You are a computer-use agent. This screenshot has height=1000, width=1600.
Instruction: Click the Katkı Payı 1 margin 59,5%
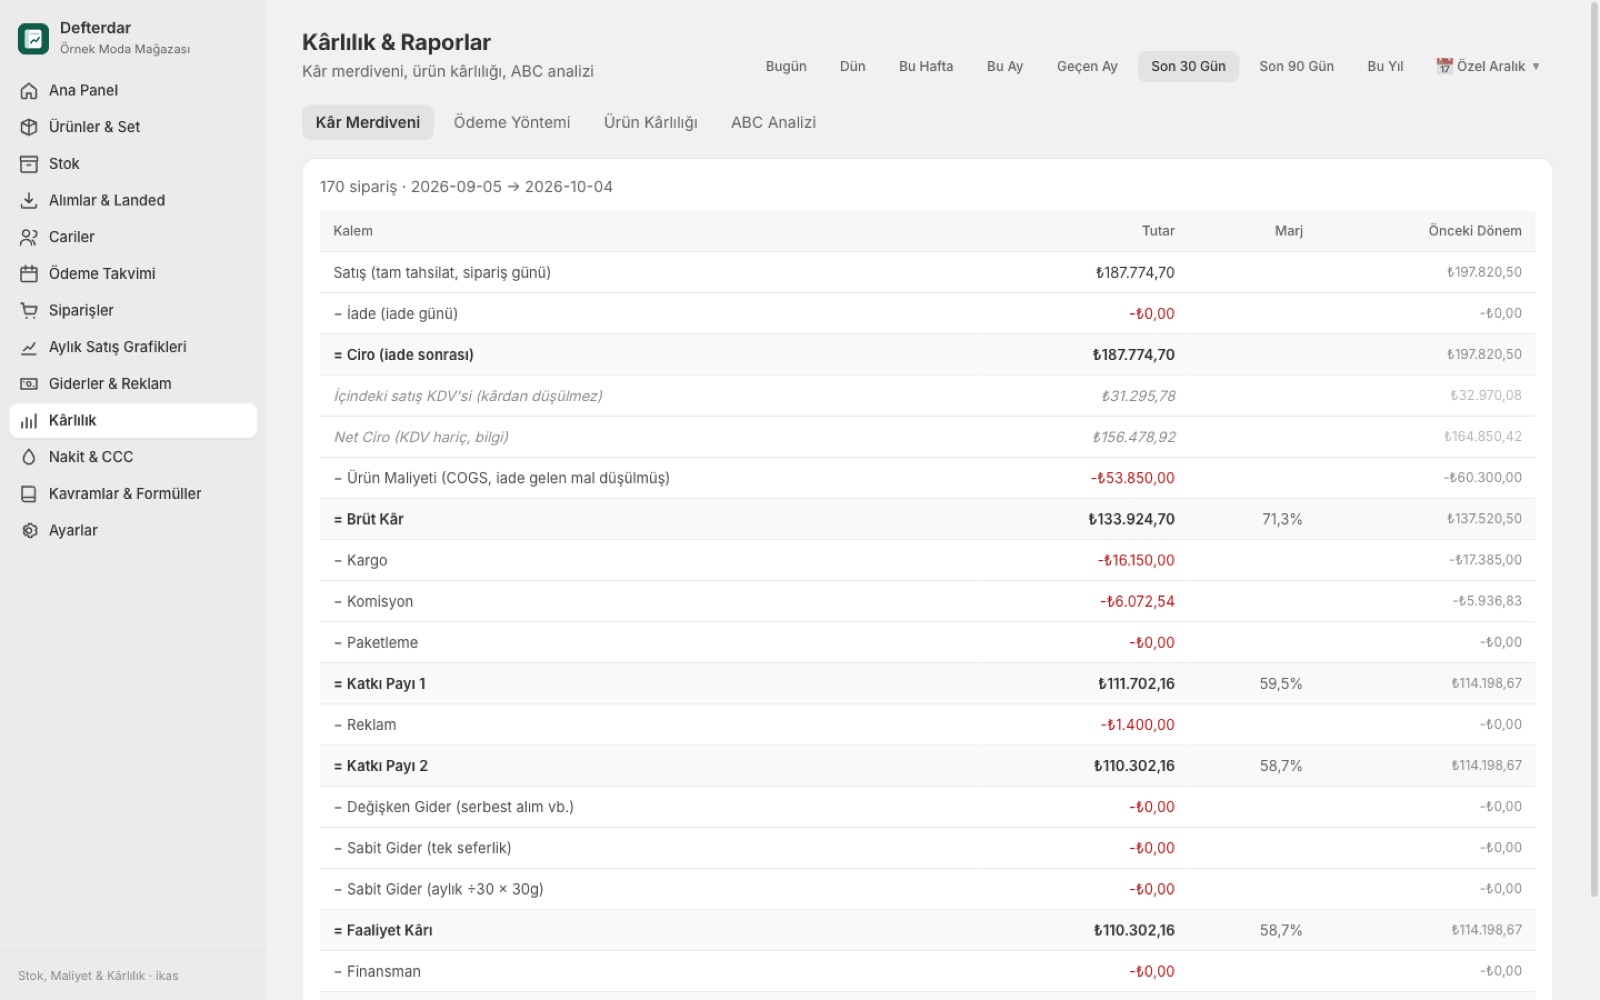coord(1281,684)
